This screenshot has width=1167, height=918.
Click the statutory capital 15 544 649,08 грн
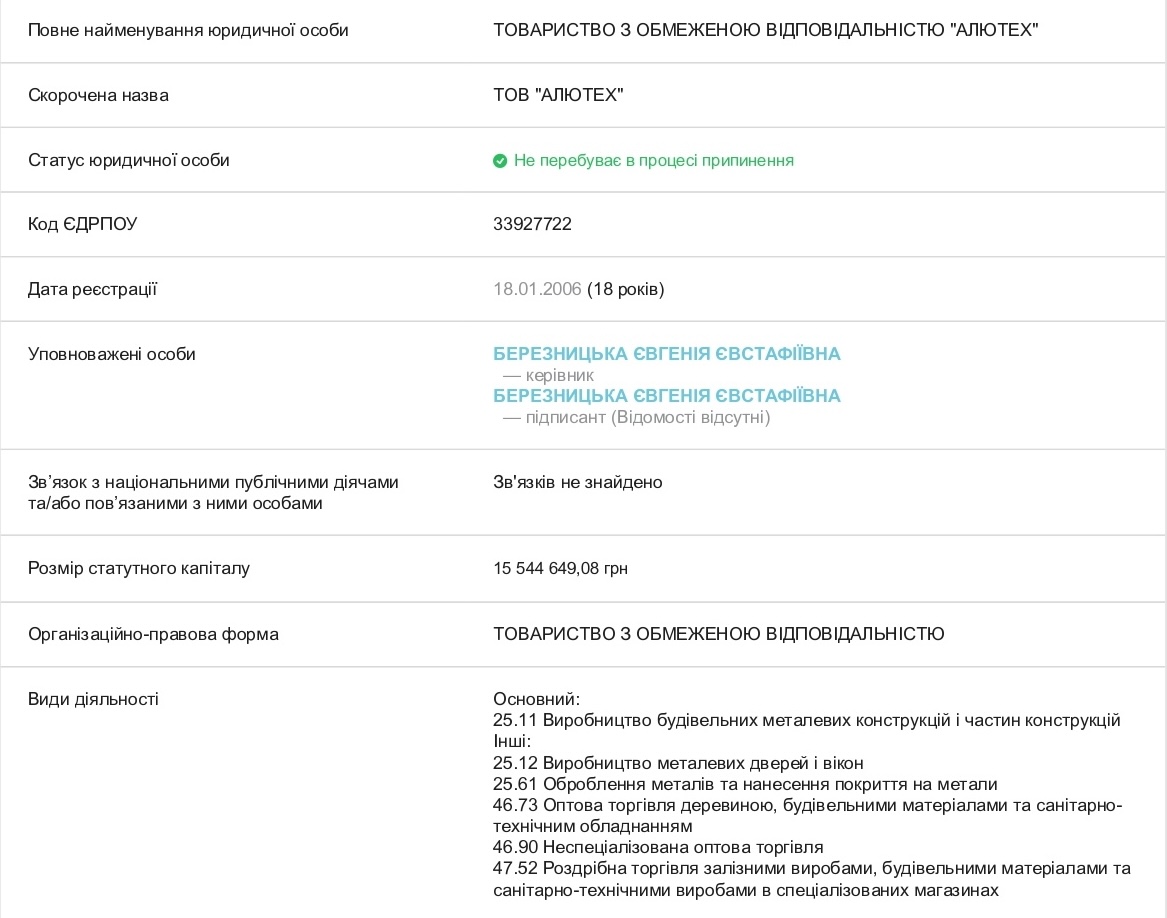tap(560, 569)
